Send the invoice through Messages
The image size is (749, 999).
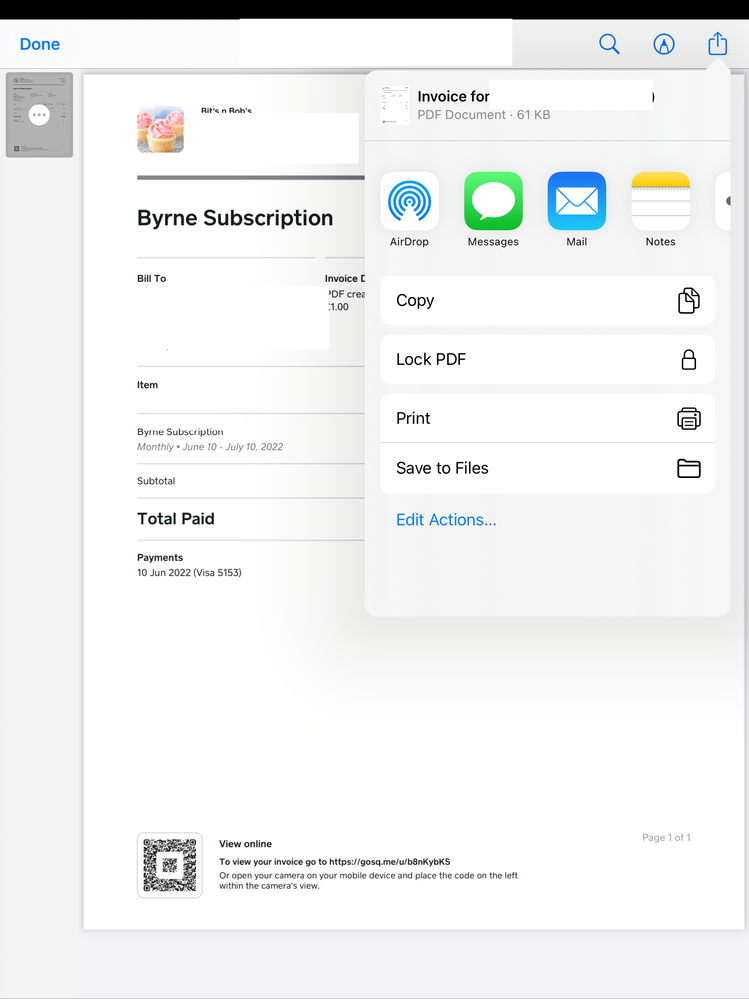click(493, 201)
